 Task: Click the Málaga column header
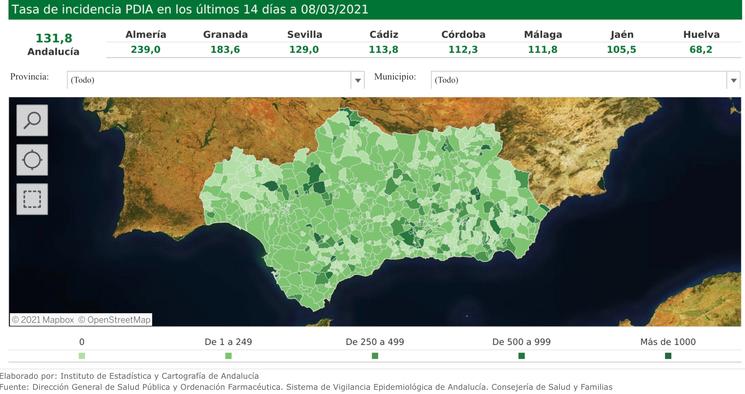tap(543, 35)
